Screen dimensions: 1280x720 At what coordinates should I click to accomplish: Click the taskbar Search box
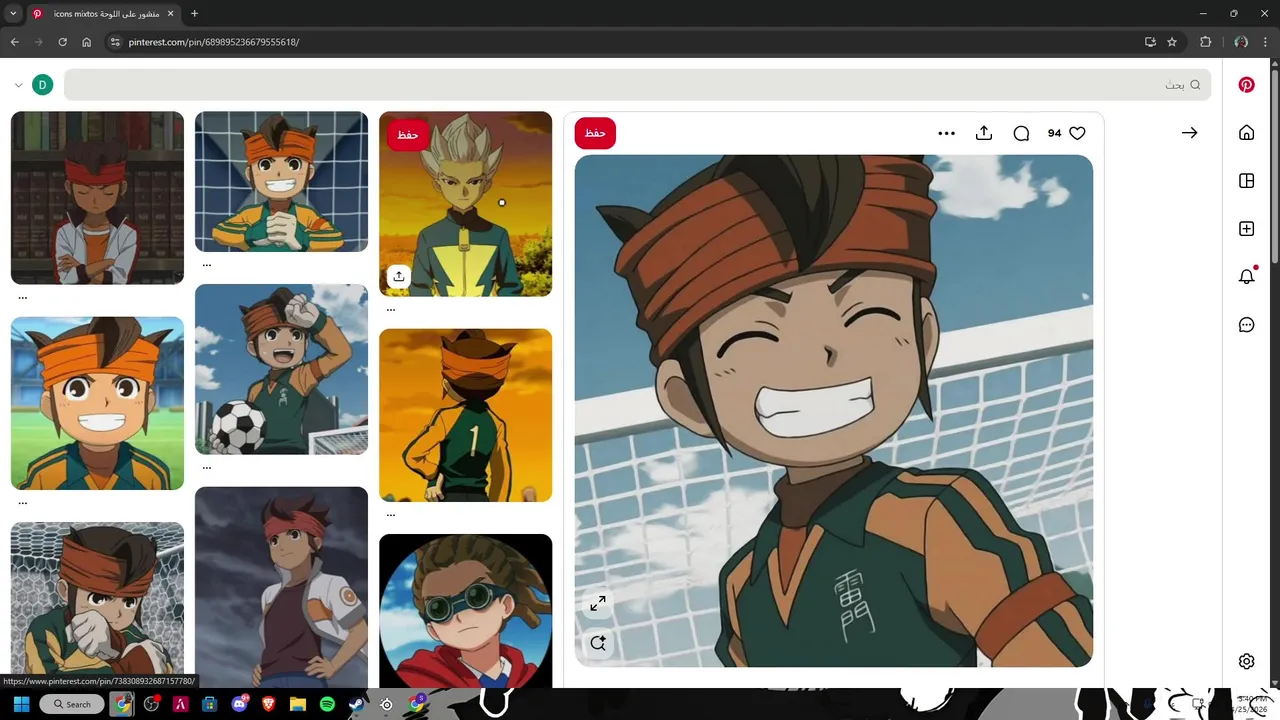tap(72, 704)
